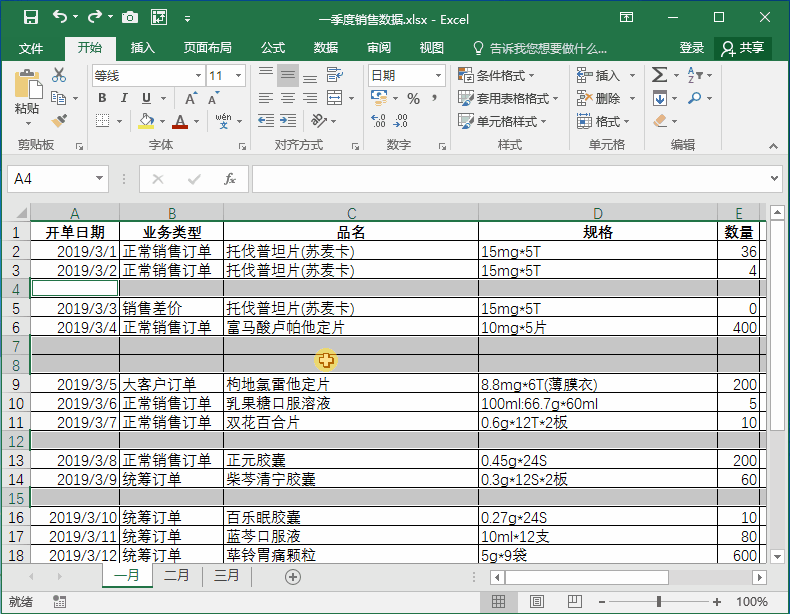Click the 登录 sign-in link

pos(691,48)
